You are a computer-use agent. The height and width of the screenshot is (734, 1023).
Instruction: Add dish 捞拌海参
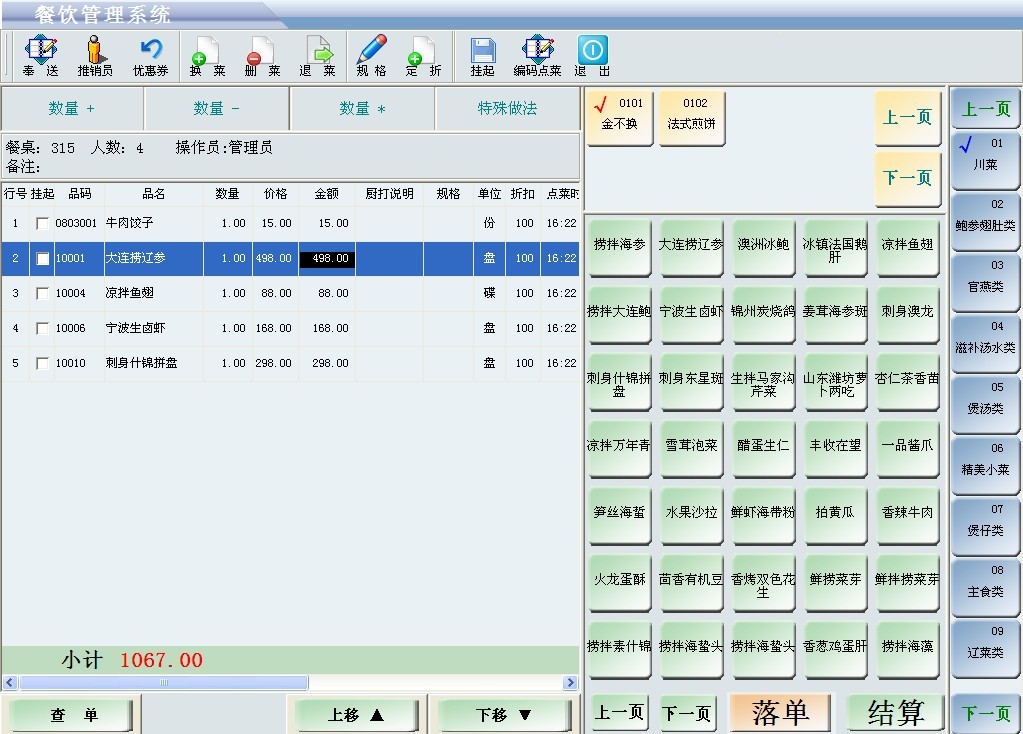click(x=619, y=248)
